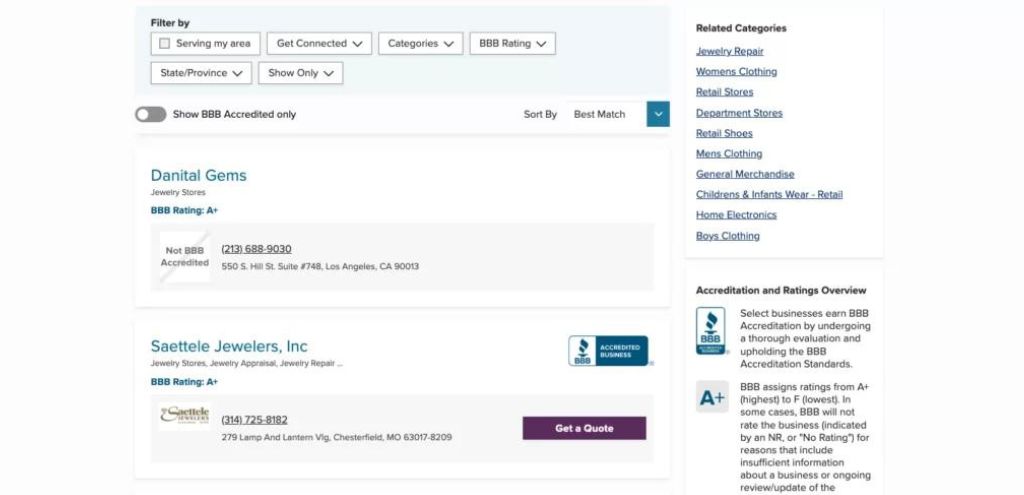Click the BBB accreditation seal in overview
The width and height of the screenshot is (1024, 495).
(x=711, y=331)
